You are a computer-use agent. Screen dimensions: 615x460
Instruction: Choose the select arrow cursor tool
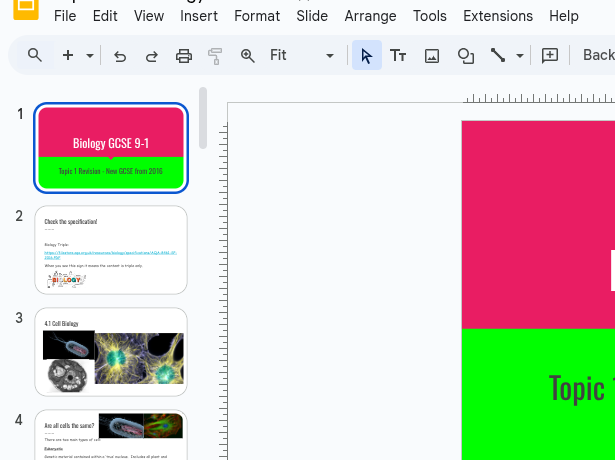[x=366, y=56]
